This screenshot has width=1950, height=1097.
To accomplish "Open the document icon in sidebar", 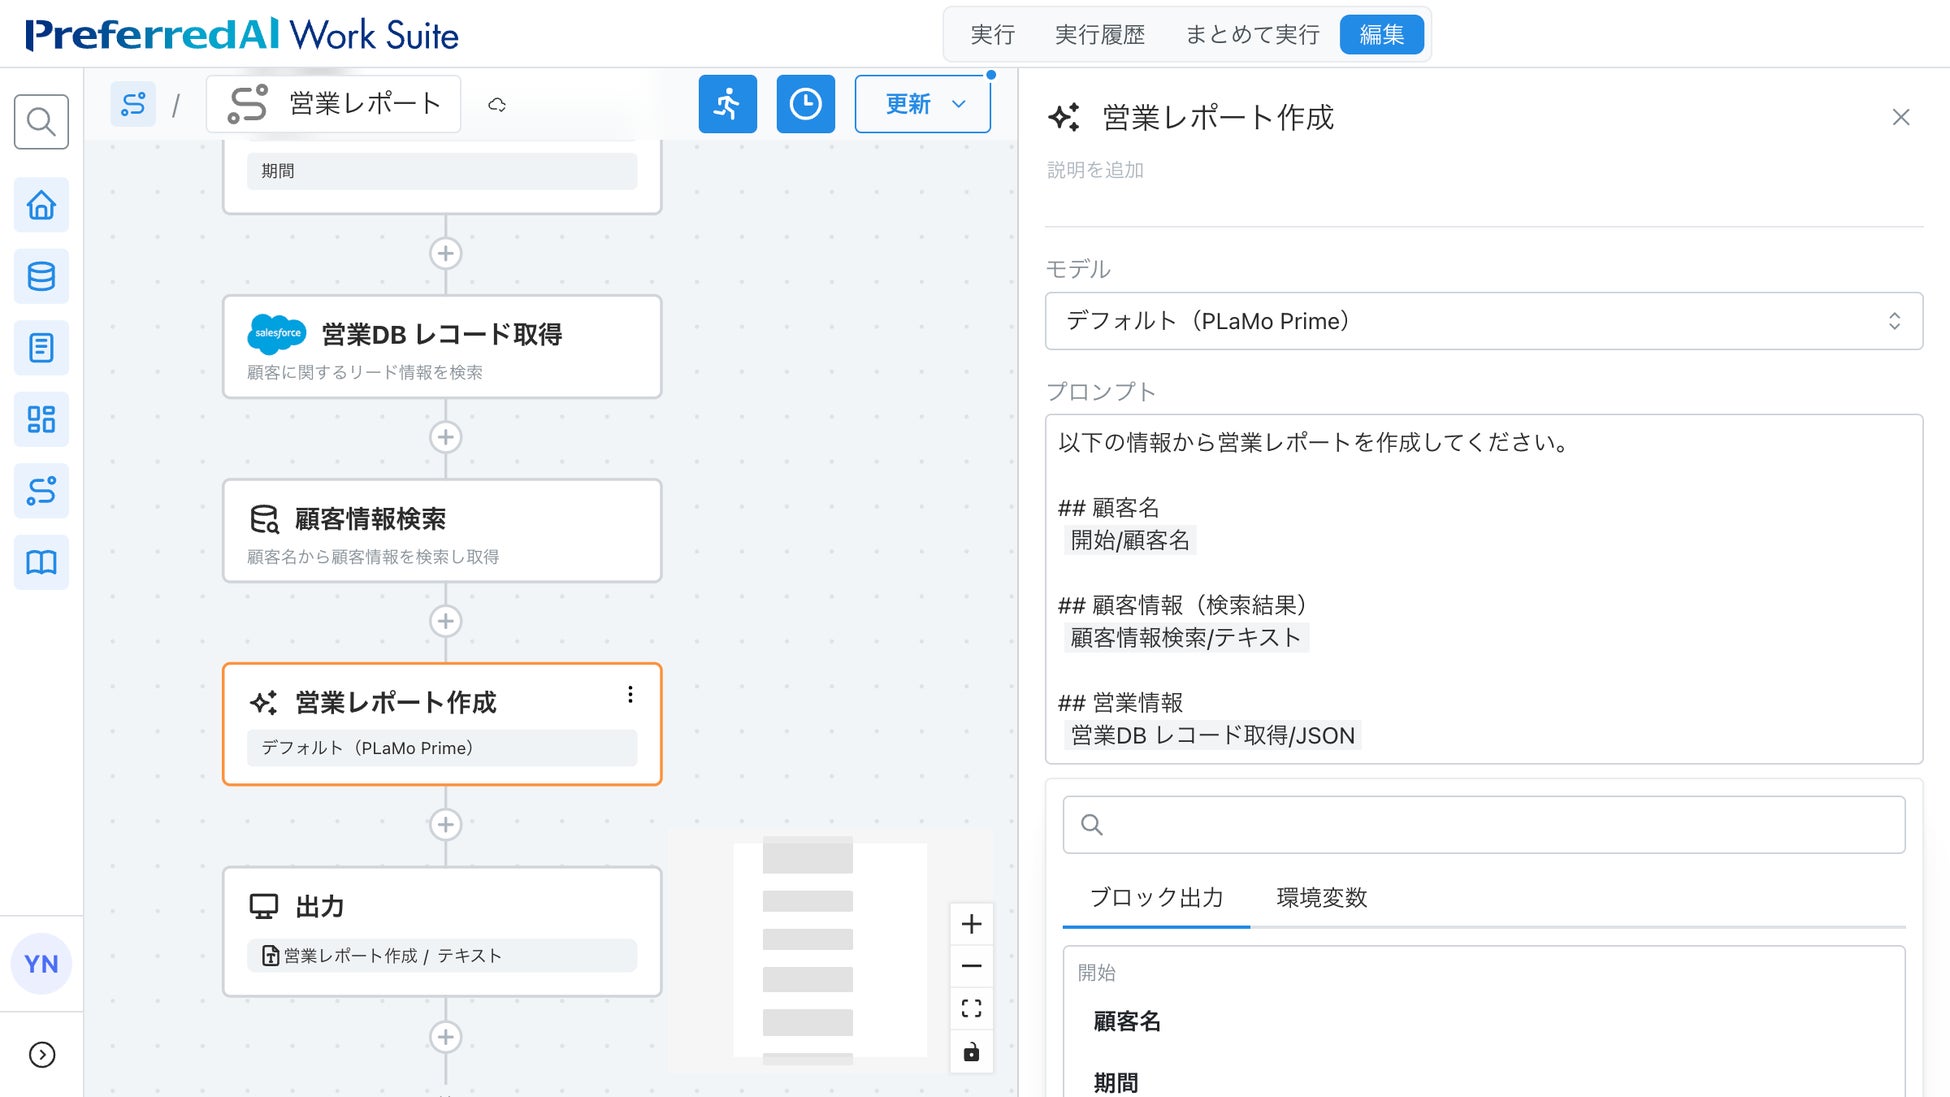I will tap(41, 348).
